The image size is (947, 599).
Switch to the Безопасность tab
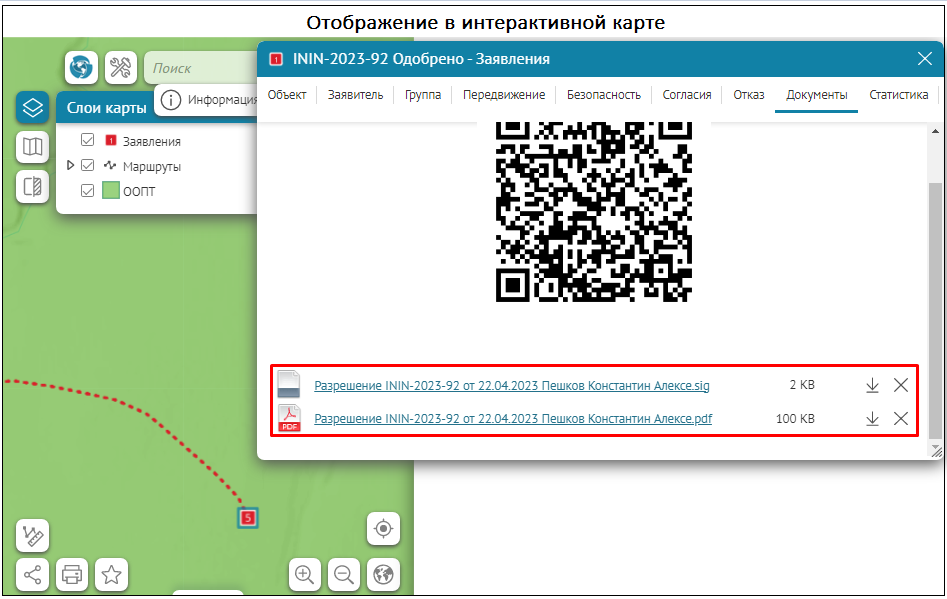tap(603, 95)
